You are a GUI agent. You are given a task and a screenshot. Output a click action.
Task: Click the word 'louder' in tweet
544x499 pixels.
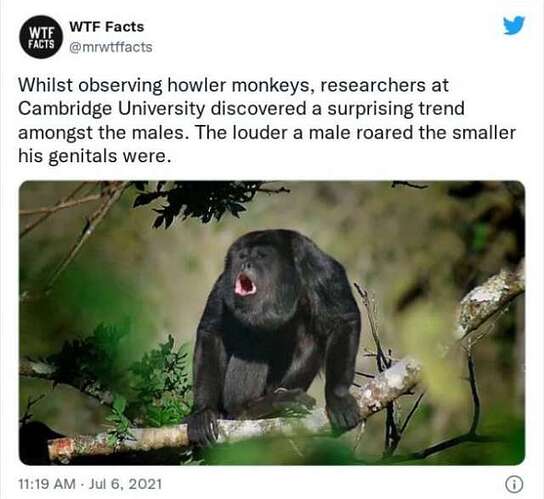click(x=260, y=133)
